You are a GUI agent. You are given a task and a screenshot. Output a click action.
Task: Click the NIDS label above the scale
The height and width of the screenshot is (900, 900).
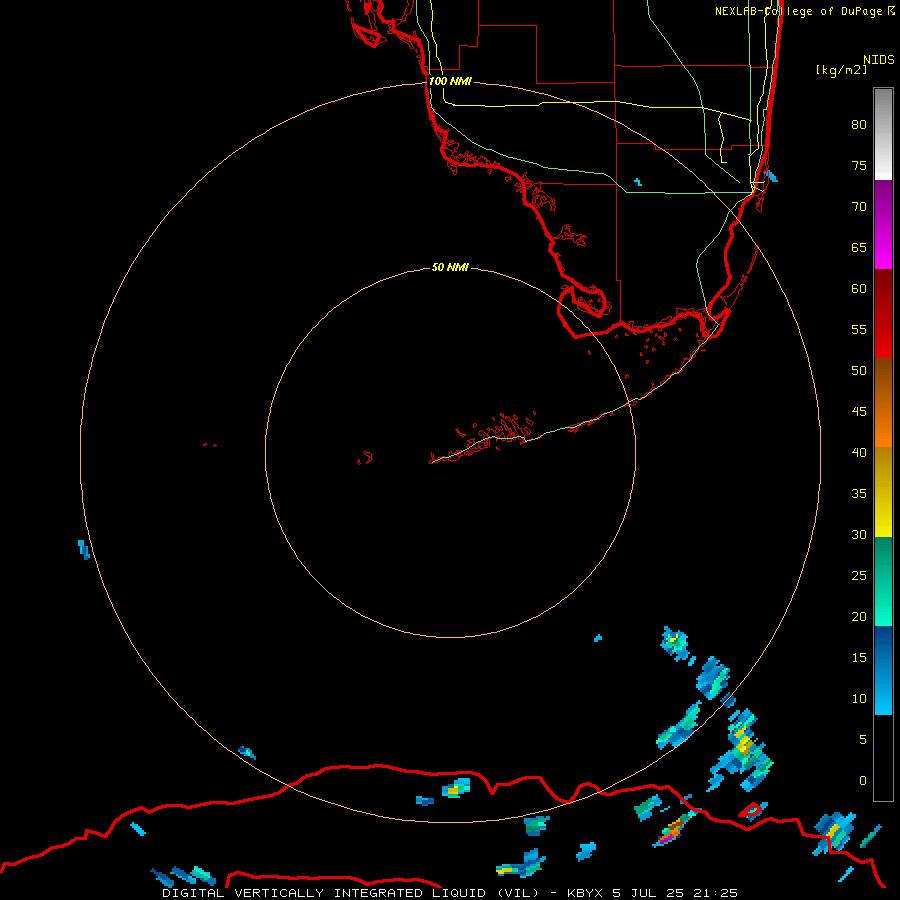pyautogui.click(x=879, y=60)
